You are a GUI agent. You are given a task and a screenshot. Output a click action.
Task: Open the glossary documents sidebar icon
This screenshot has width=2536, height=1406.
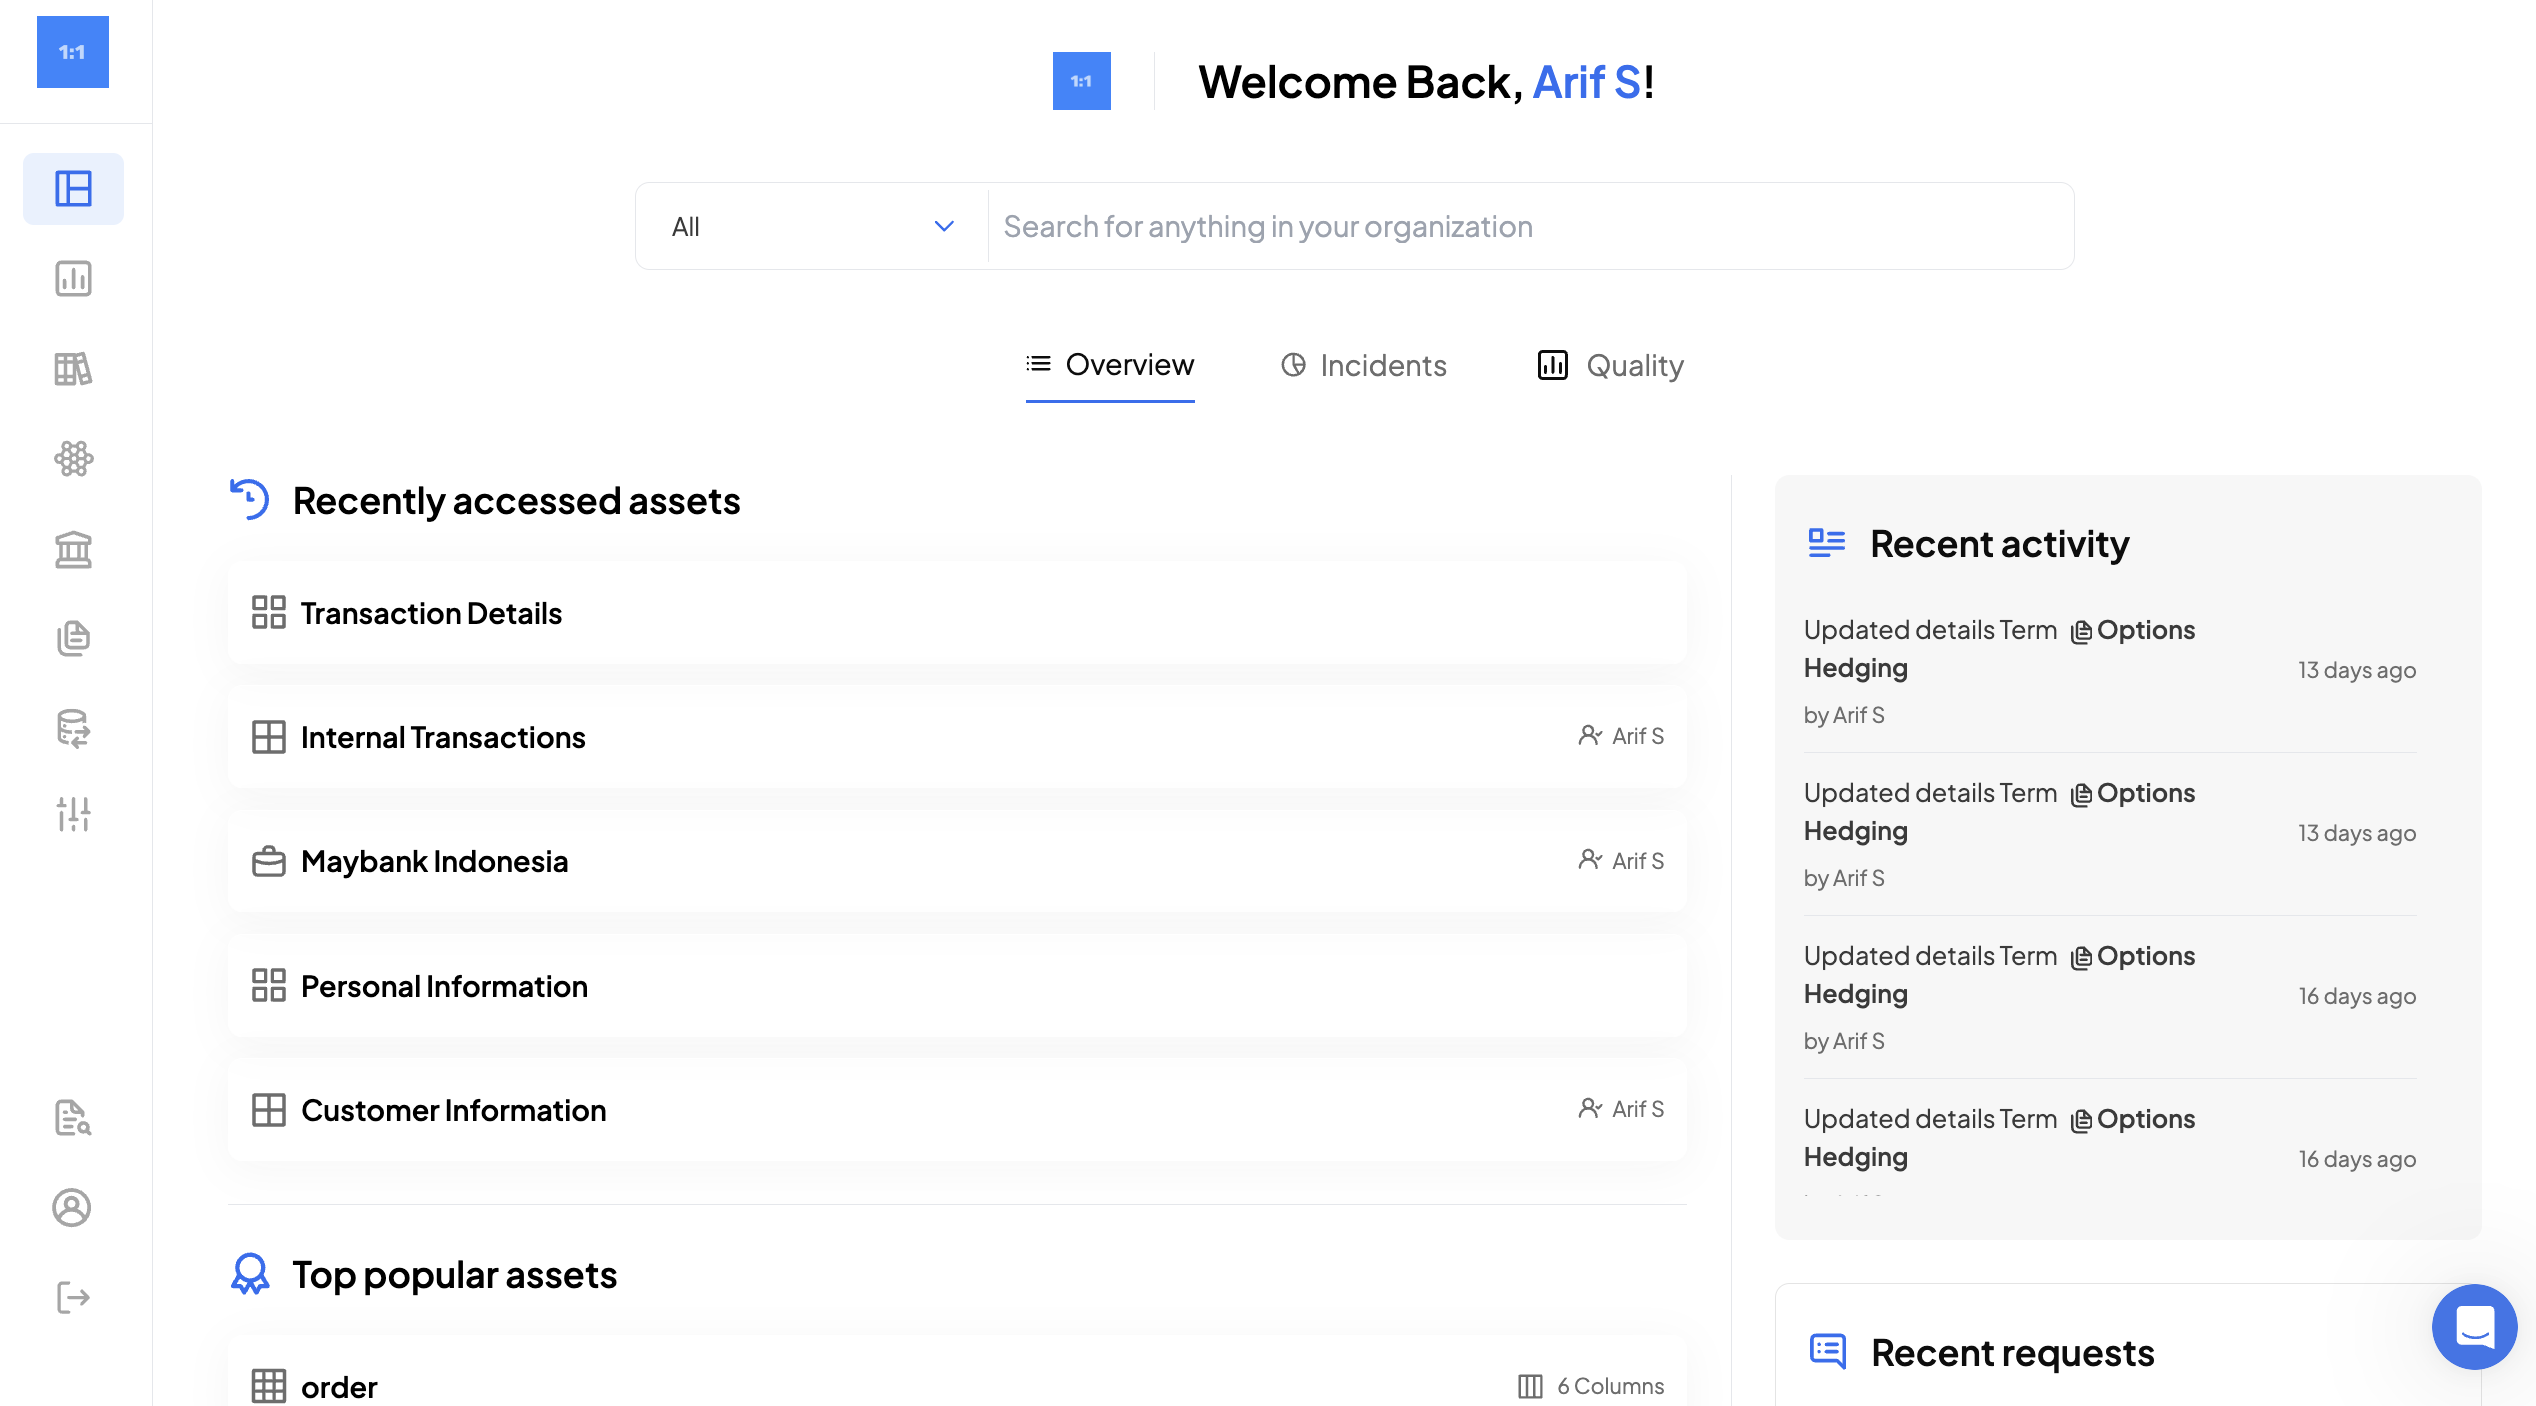[x=73, y=638]
